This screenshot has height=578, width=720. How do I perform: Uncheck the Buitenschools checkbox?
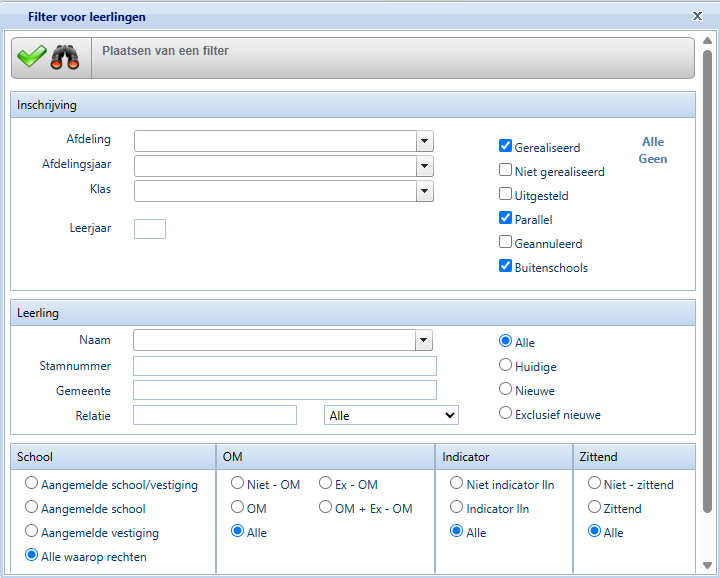pyautogui.click(x=505, y=266)
